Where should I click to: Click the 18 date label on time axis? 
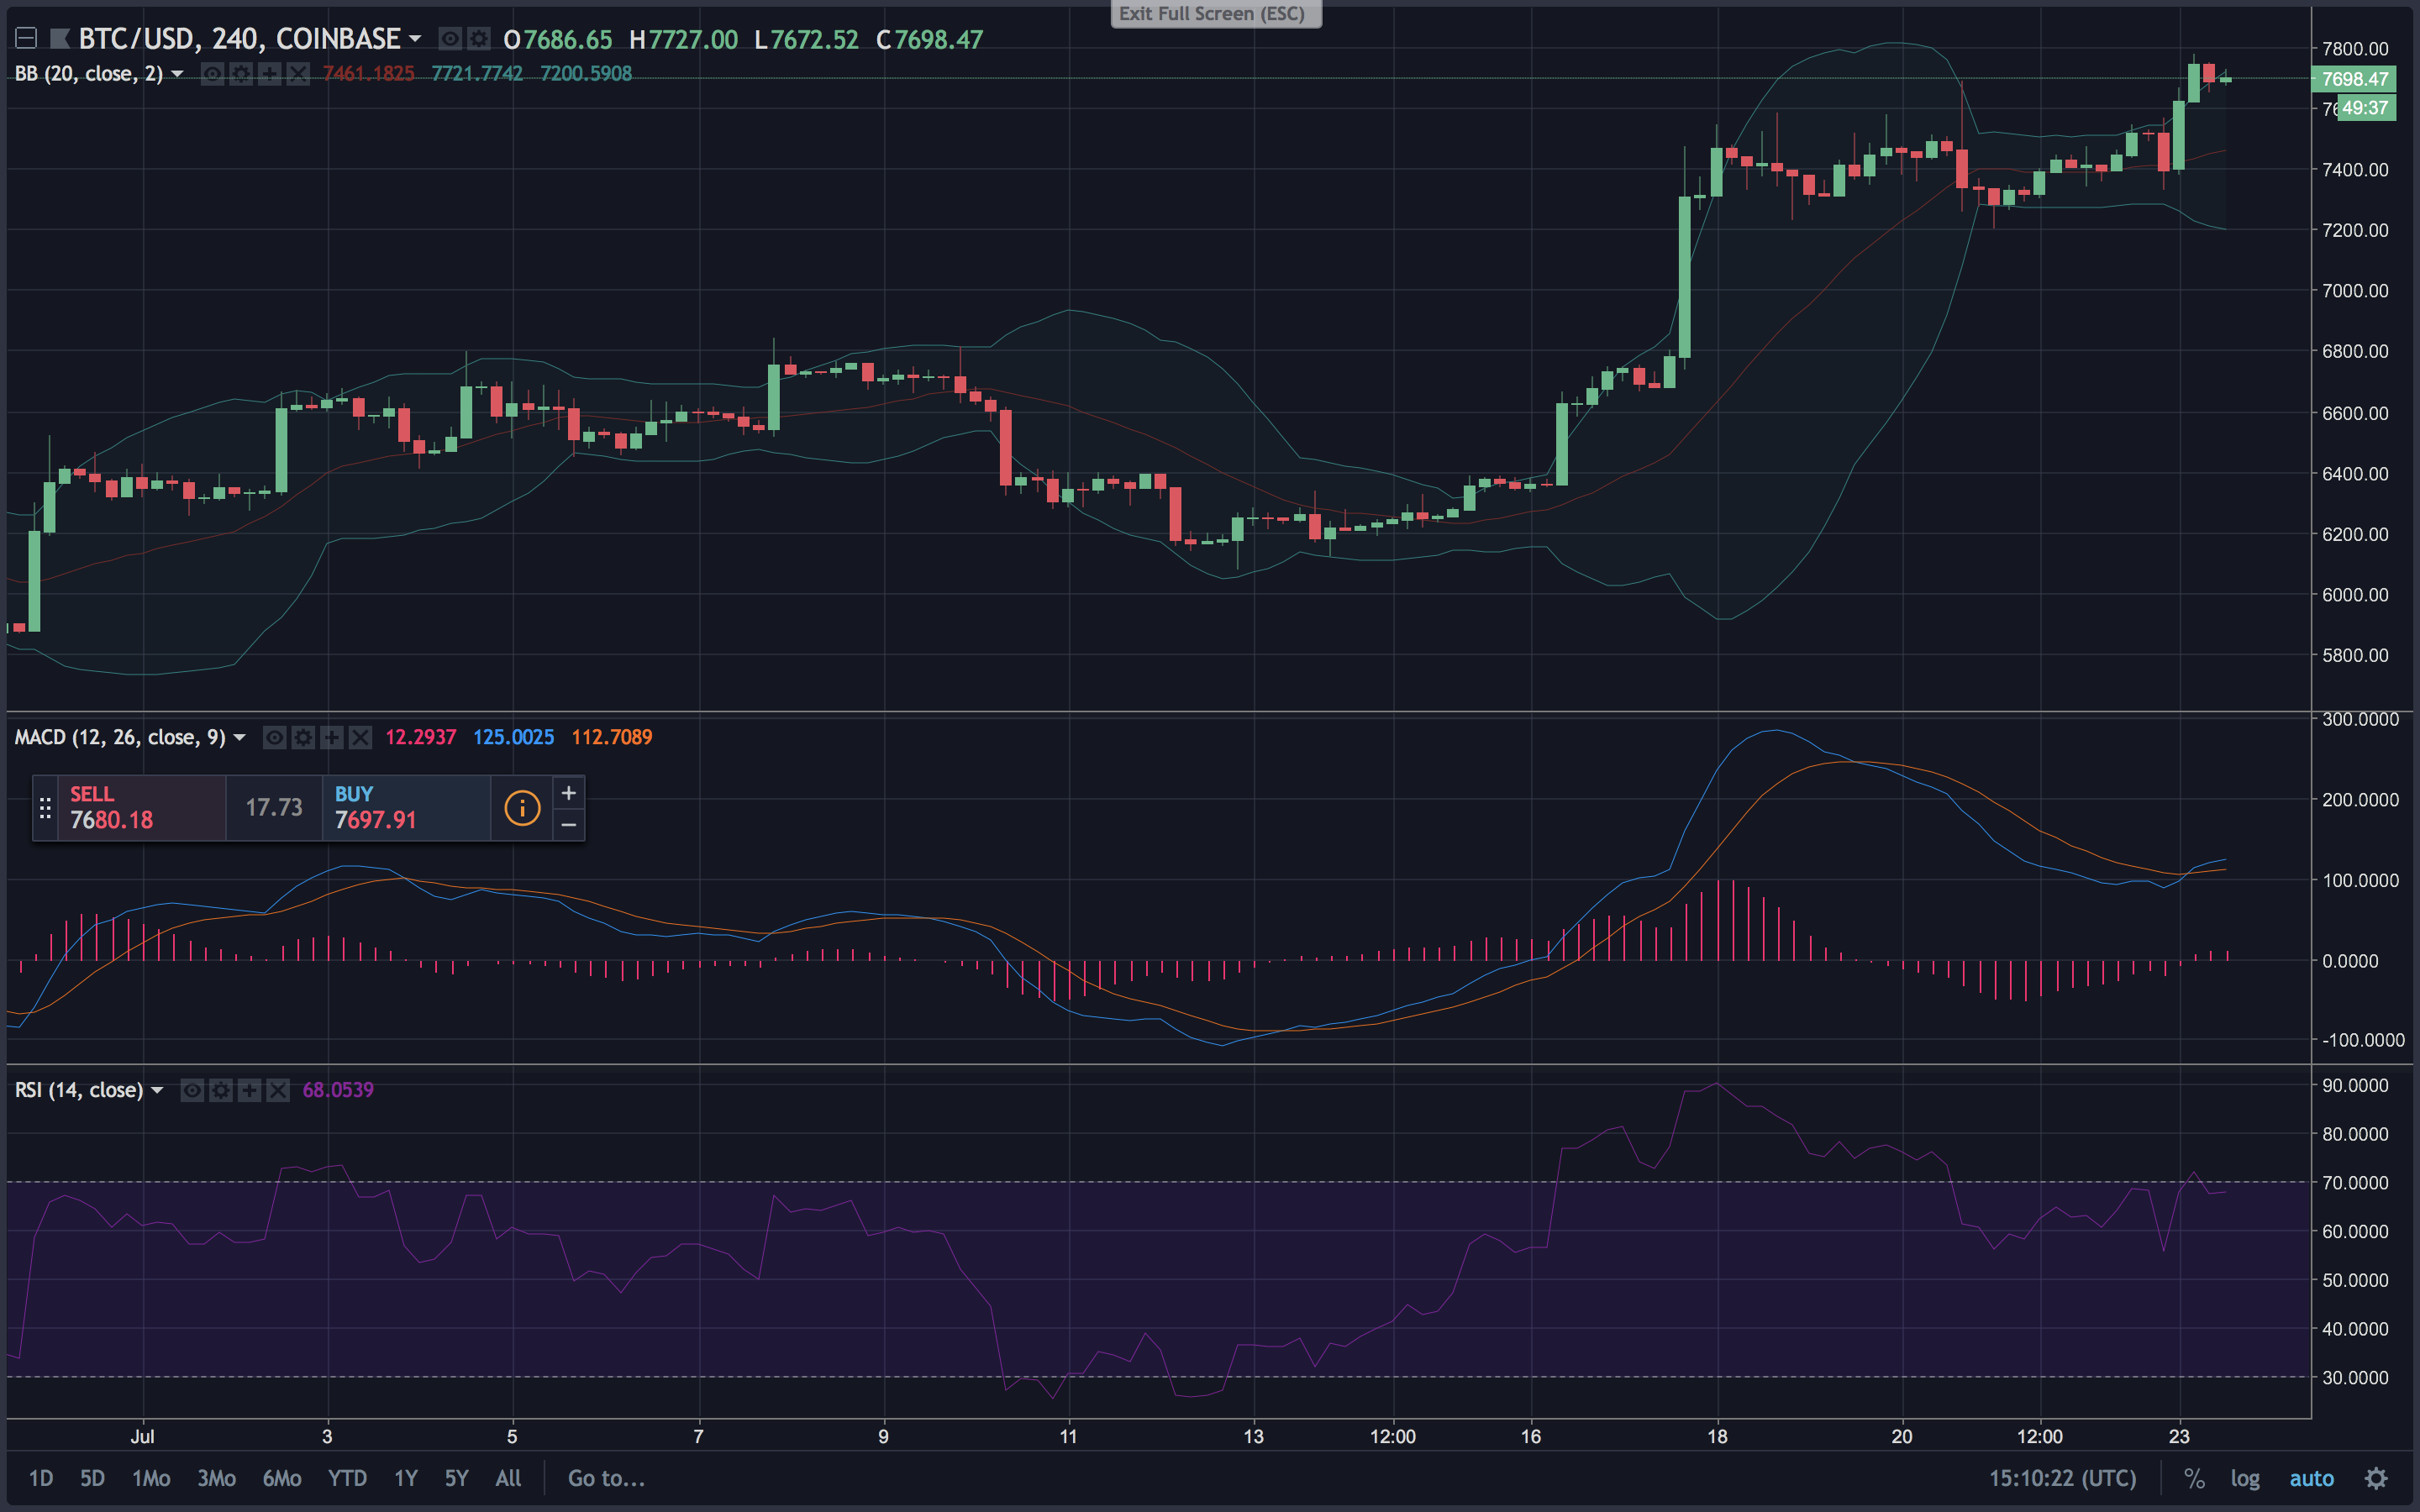1717,1437
